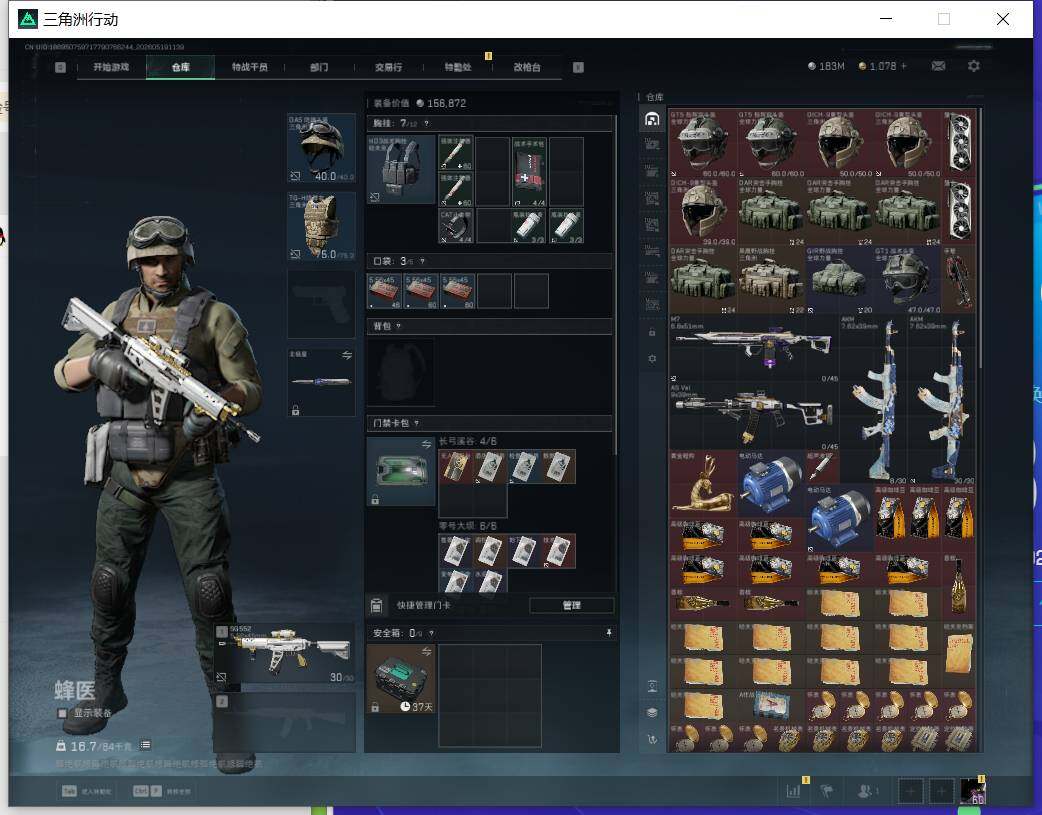The height and width of the screenshot is (815, 1042).
Task: Swap safe box via arrows icon
Action: [426, 651]
